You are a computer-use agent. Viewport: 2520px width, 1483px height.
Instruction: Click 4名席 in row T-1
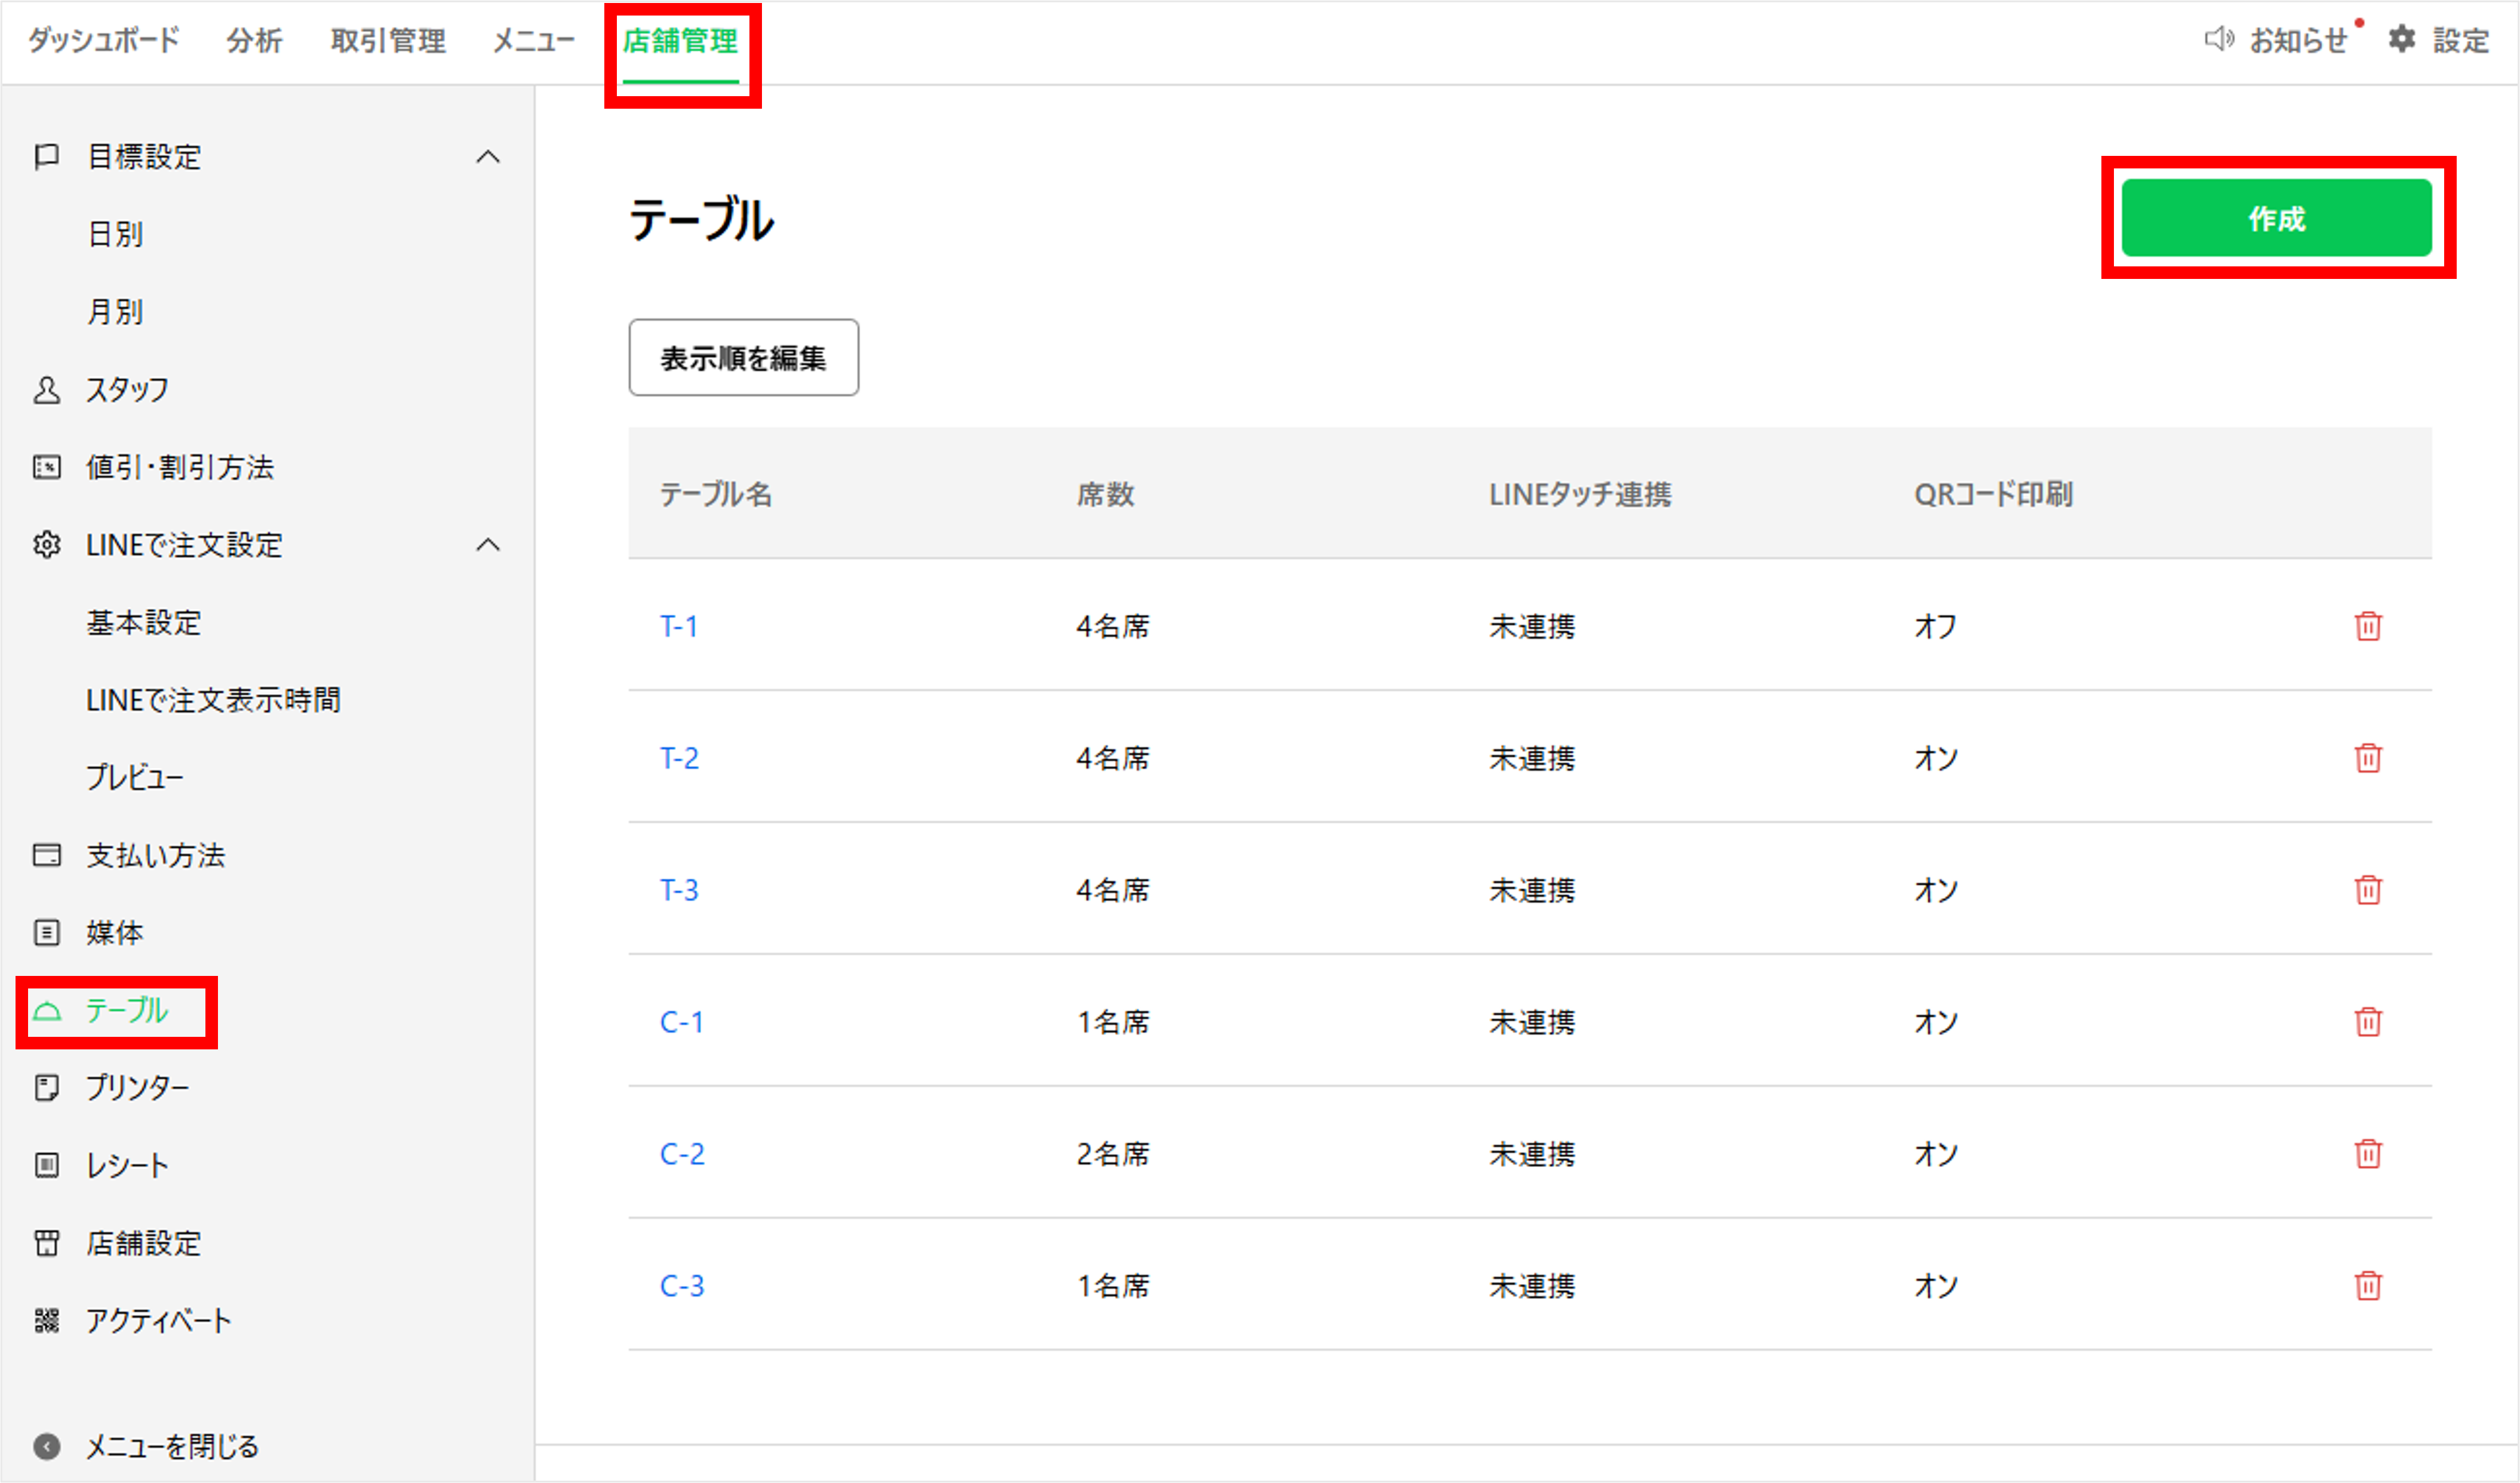tap(1113, 626)
